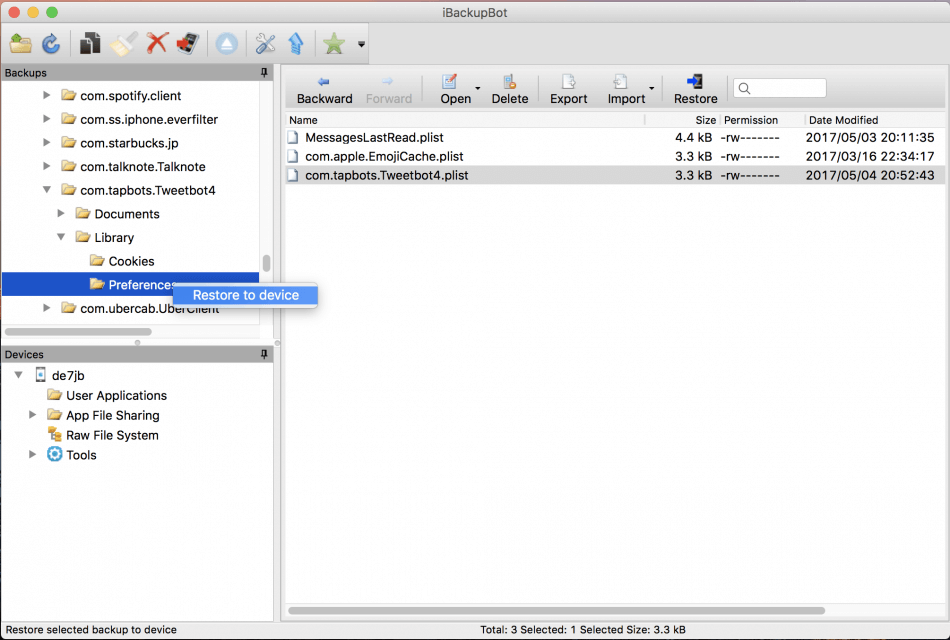Click the tools wrench toolbar icon

pyautogui.click(x=265, y=44)
